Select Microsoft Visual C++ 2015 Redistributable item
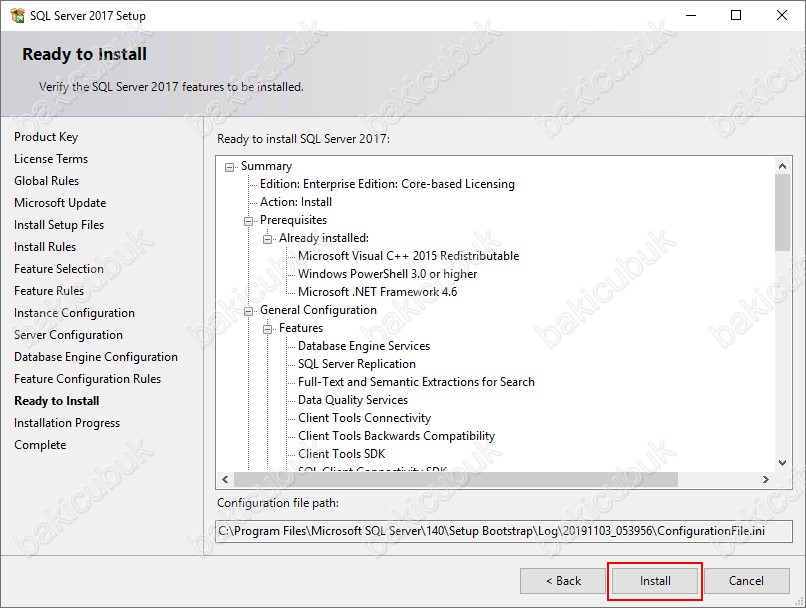 pyautogui.click(x=409, y=256)
